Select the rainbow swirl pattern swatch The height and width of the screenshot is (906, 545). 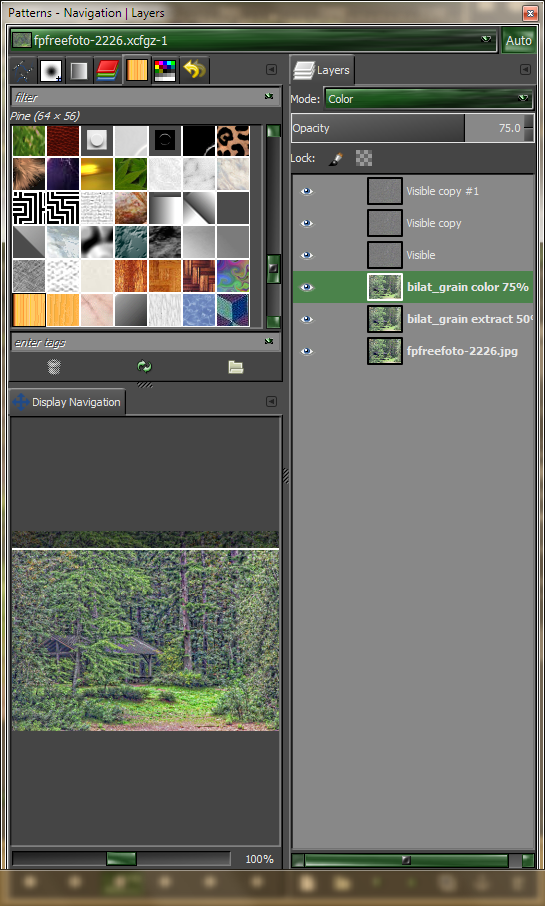point(233,276)
